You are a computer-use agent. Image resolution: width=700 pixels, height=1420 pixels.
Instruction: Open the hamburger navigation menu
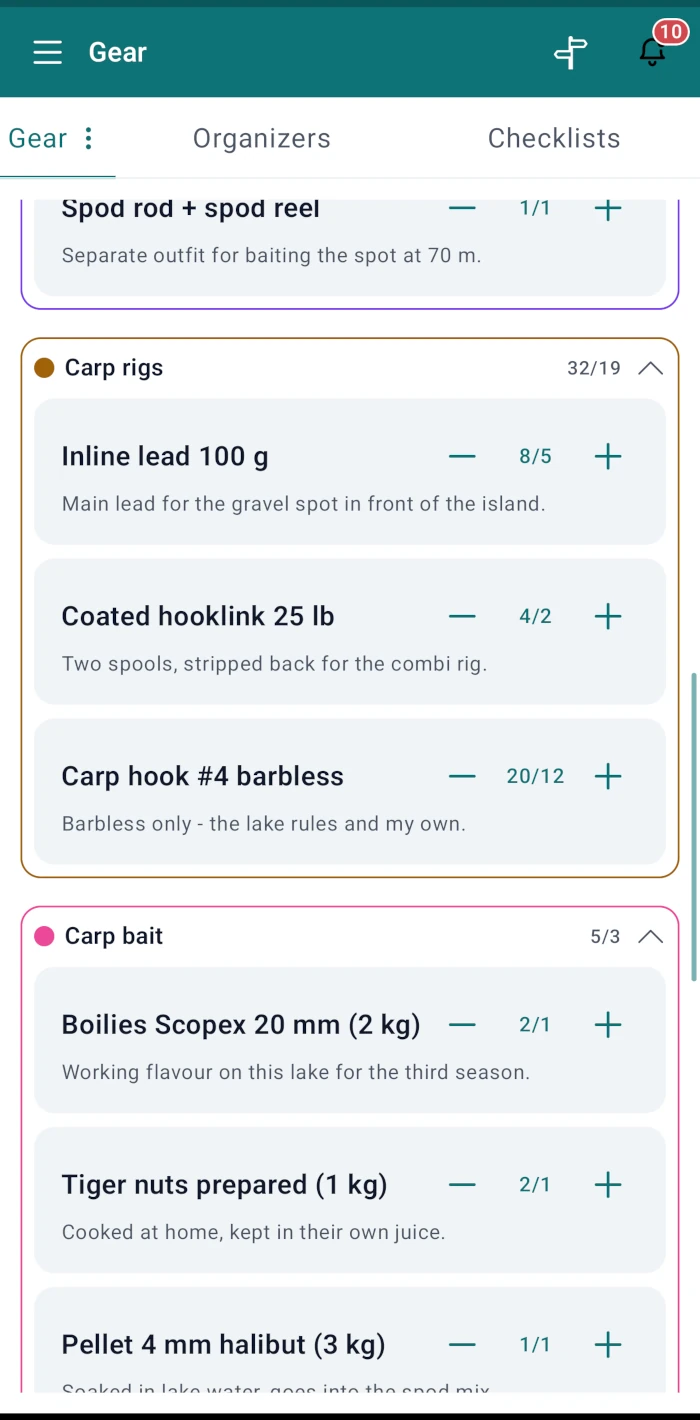tap(47, 52)
